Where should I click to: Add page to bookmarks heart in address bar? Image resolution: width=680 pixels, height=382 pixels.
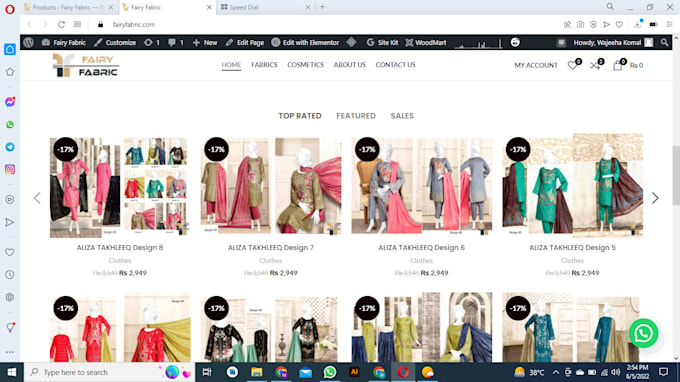[x=619, y=24]
